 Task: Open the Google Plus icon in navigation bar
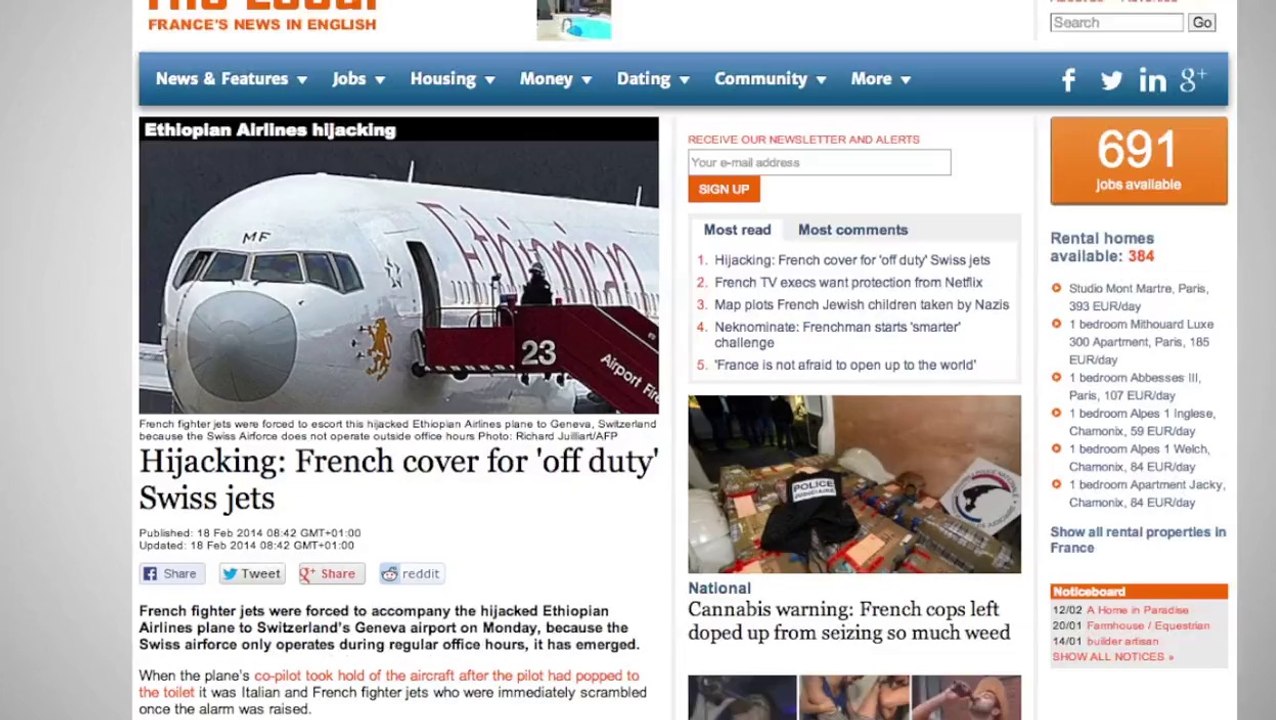[1193, 80]
